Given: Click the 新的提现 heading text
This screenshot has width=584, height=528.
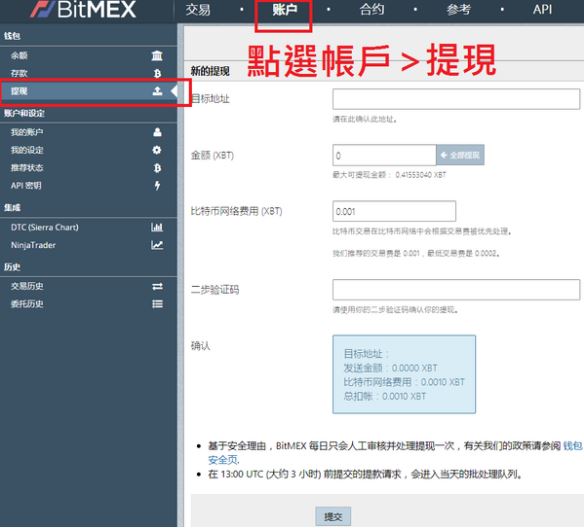Looking at the screenshot, I should [x=210, y=71].
